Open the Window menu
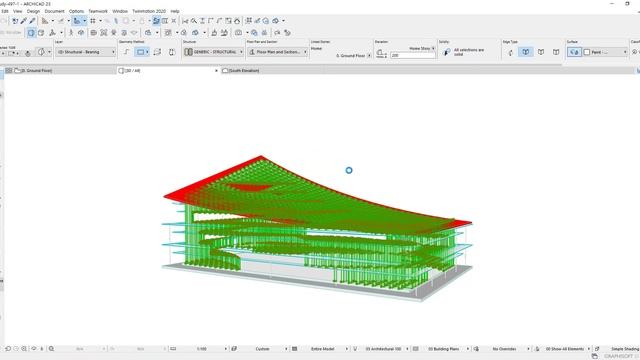The width and height of the screenshot is (640, 360). point(120,11)
